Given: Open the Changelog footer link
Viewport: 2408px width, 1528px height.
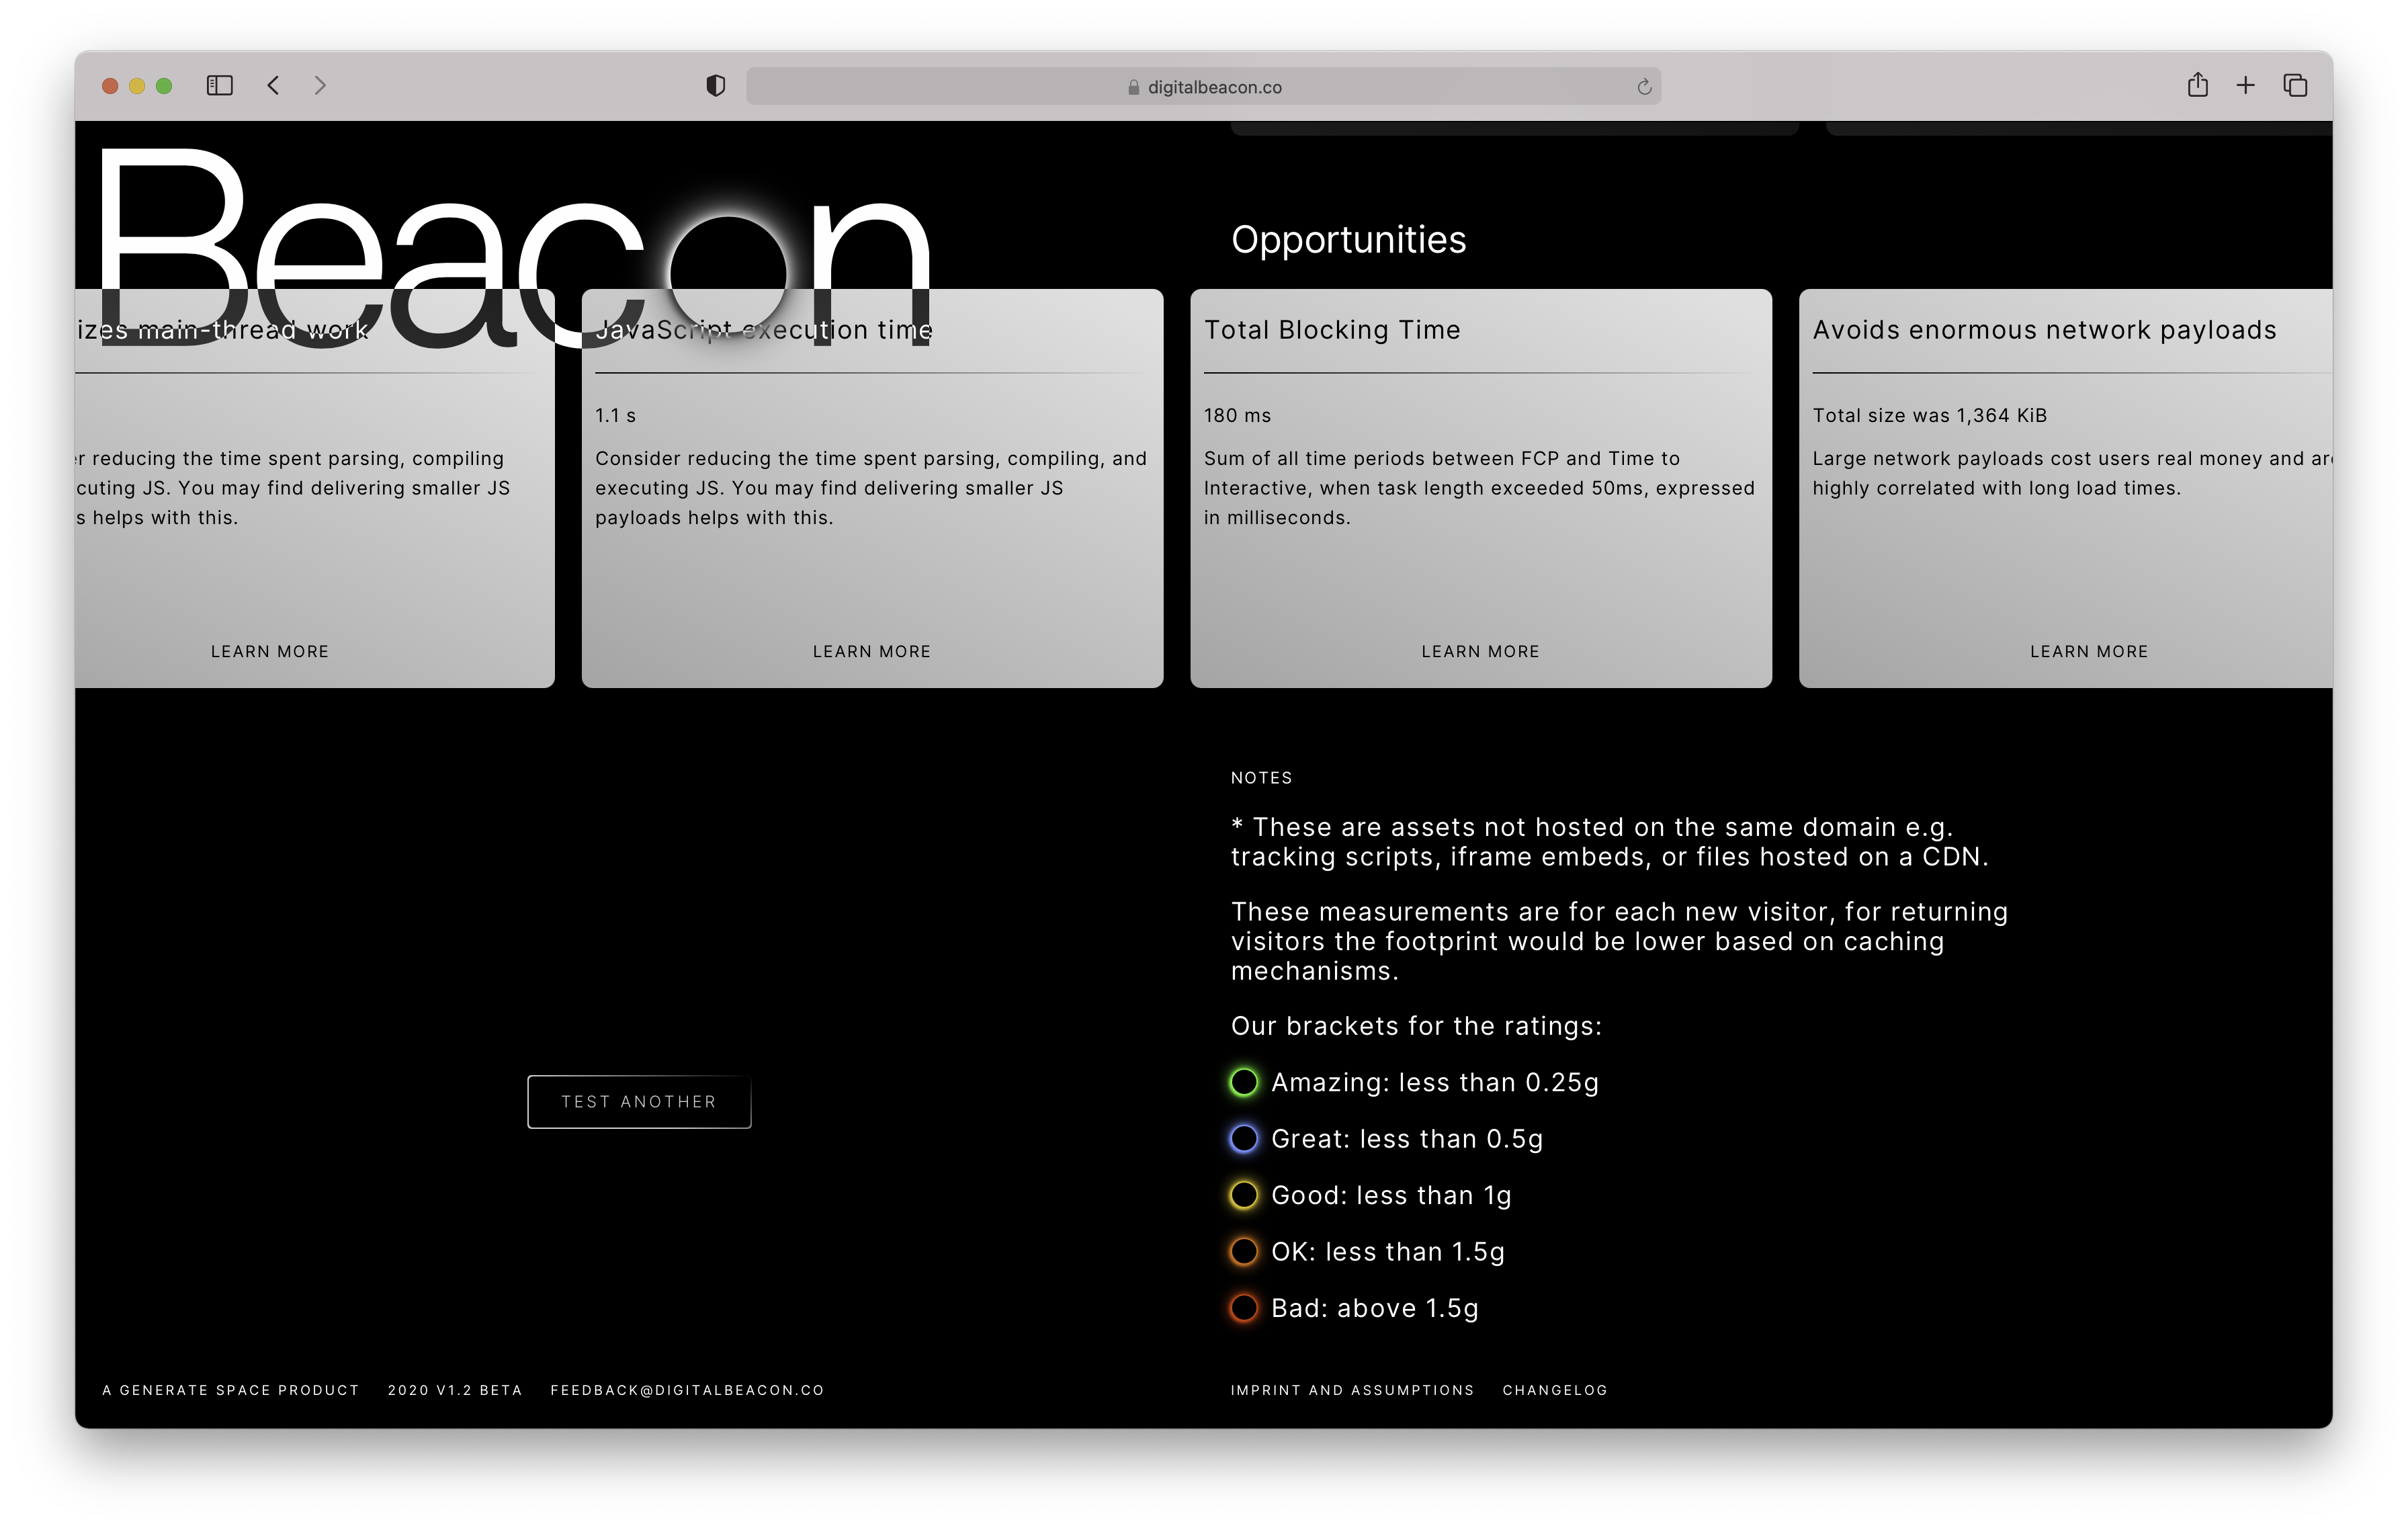Looking at the screenshot, I should [1554, 1390].
